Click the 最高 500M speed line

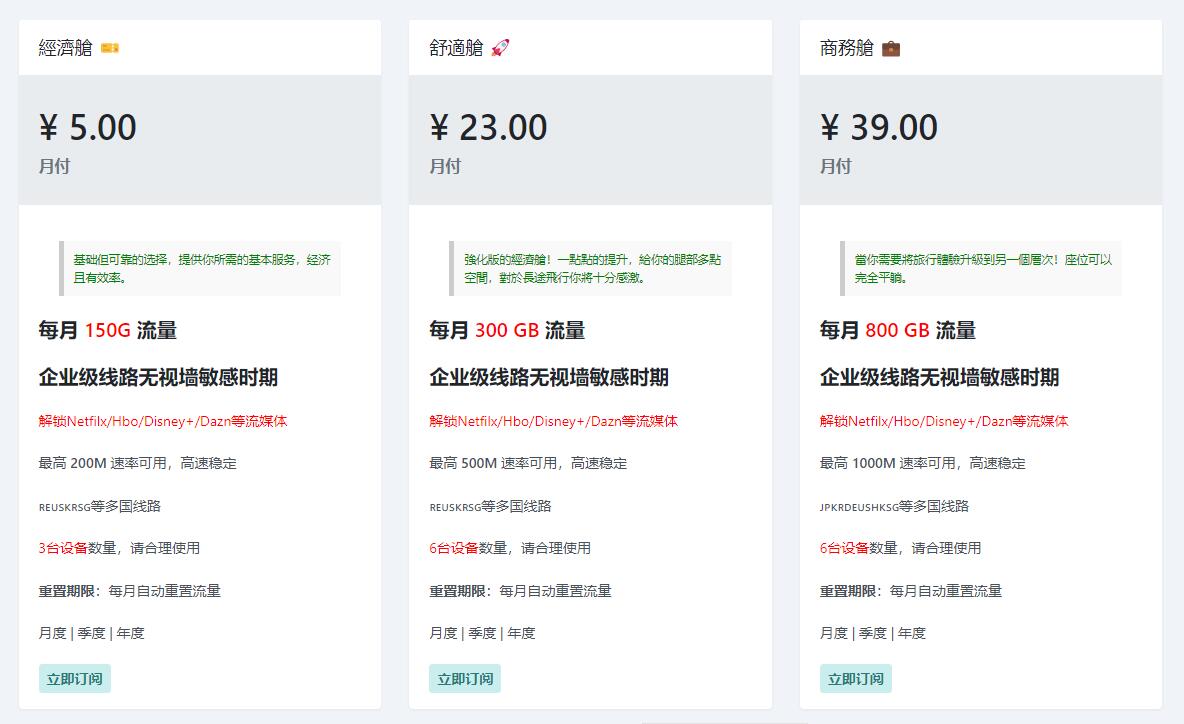[x=528, y=463]
